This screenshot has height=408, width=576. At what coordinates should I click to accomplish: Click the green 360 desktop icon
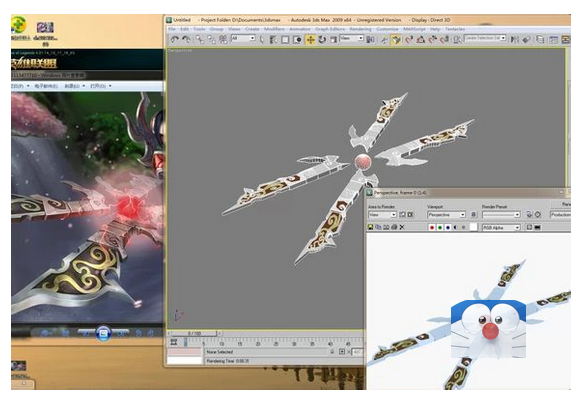(x=18, y=24)
